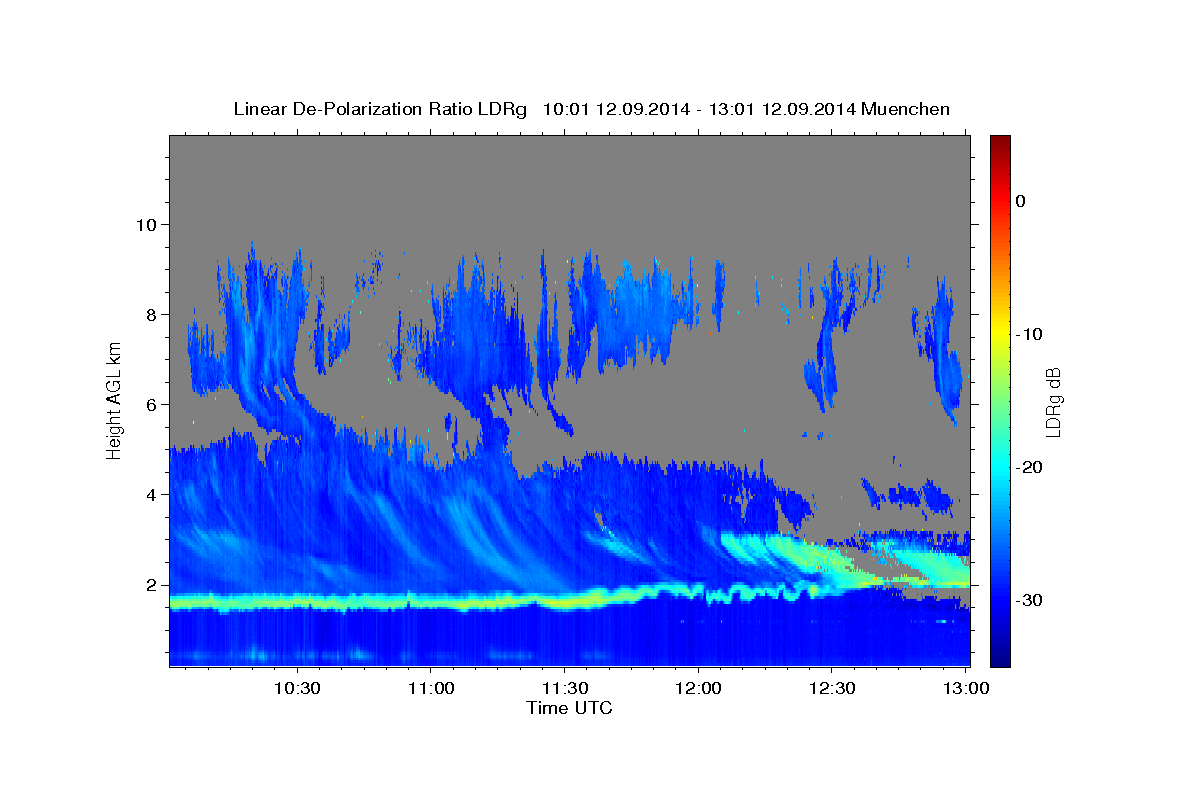Viewport: 1200px width, 800px height.
Task: Click the height tick label '2'
Action: [152, 584]
